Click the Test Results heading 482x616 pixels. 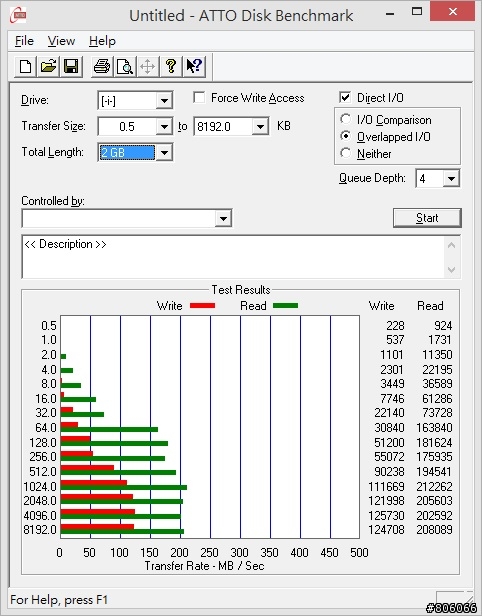[x=241, y=290]
